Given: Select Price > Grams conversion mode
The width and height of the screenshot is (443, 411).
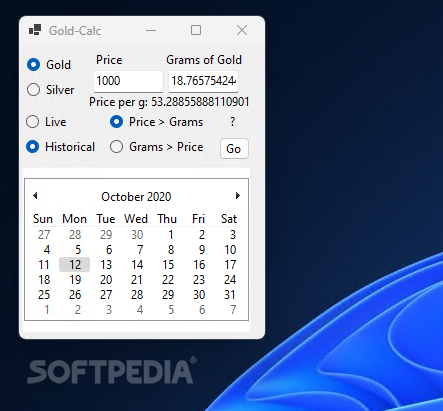Looking at the screenshot, I should click(156, 122).
